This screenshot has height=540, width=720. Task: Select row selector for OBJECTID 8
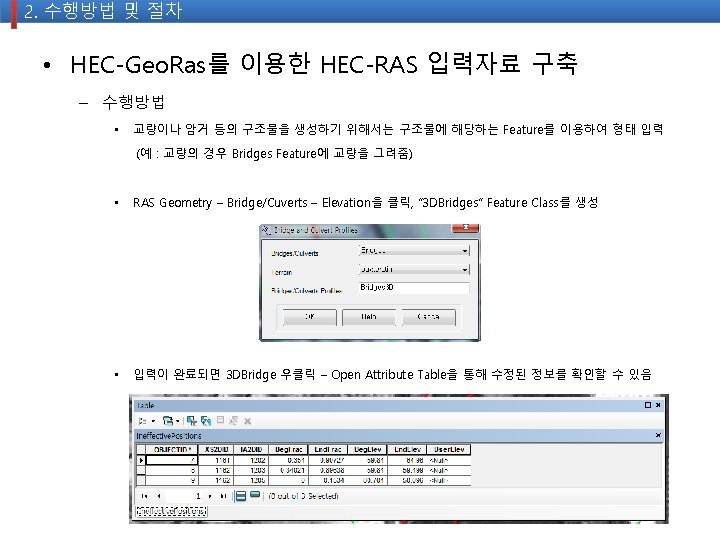[x=141, y=470]
